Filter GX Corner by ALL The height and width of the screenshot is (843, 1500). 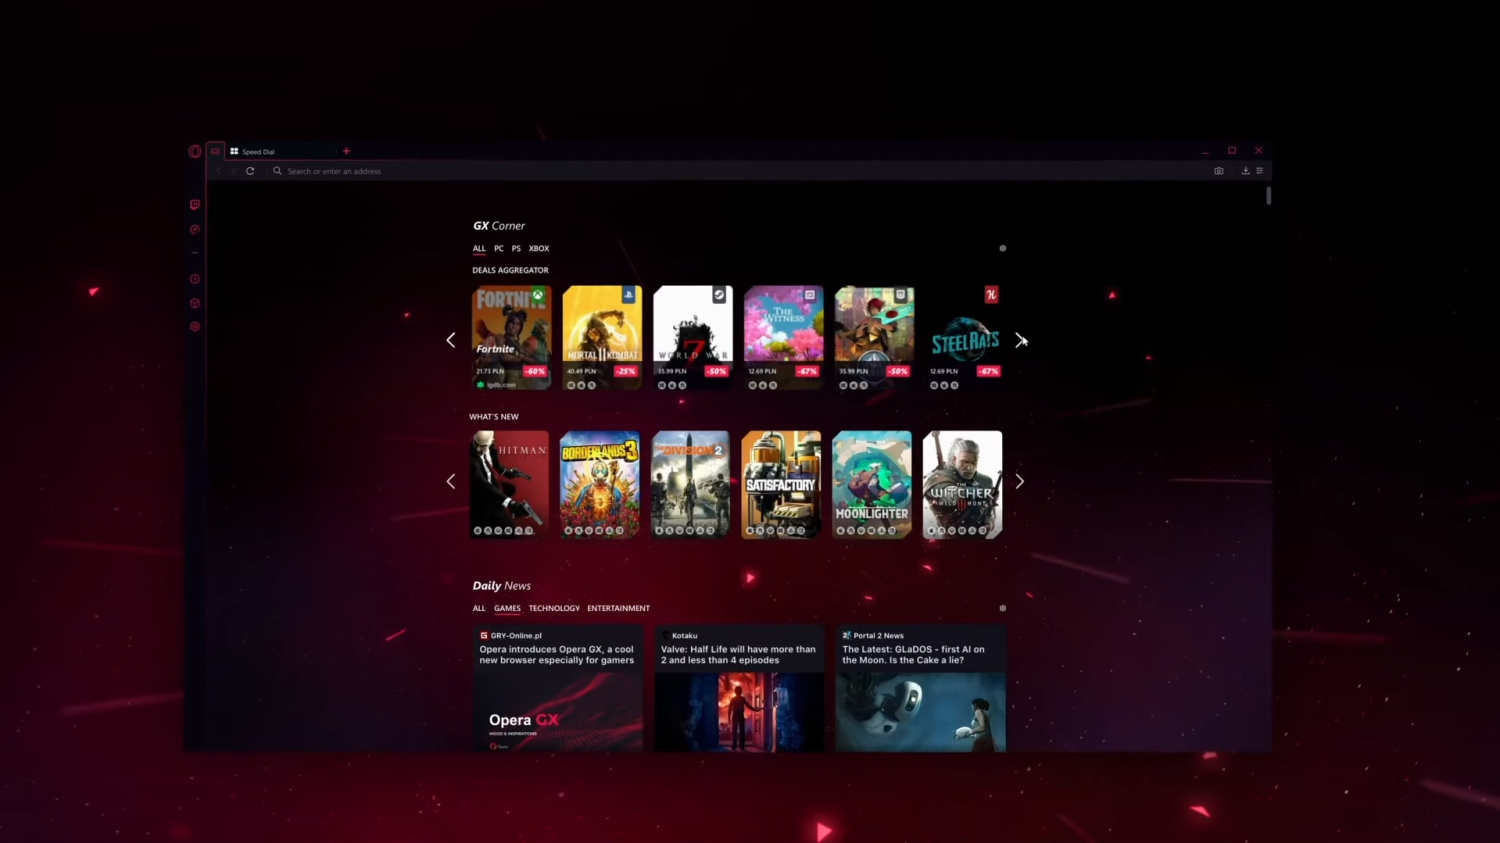tap(479, 248)
